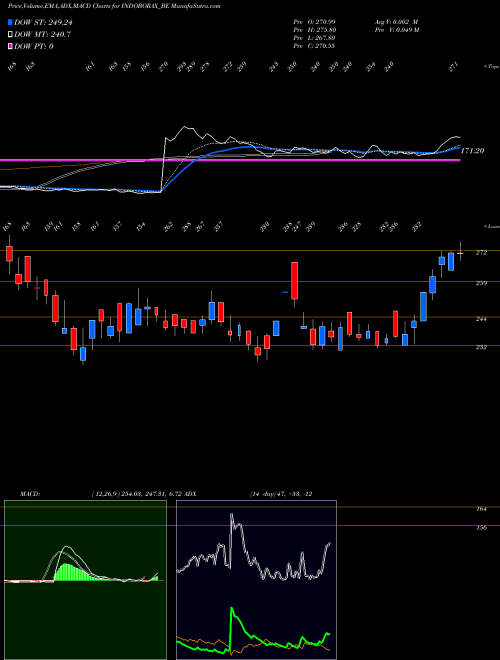Click the blue DOW ST legend swatch
The width and height of the screenshot is (500, 660).
[x=10, y=22]
